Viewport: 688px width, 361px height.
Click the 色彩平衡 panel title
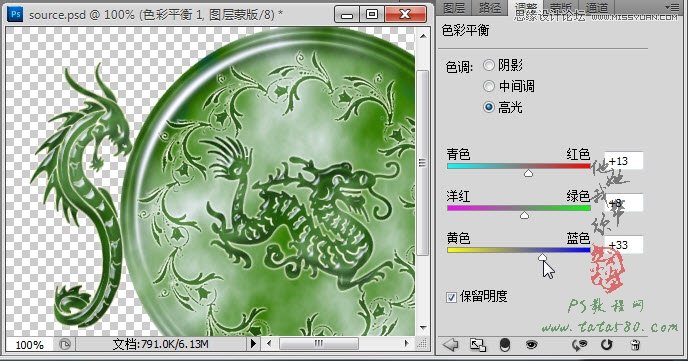(465, 30)
